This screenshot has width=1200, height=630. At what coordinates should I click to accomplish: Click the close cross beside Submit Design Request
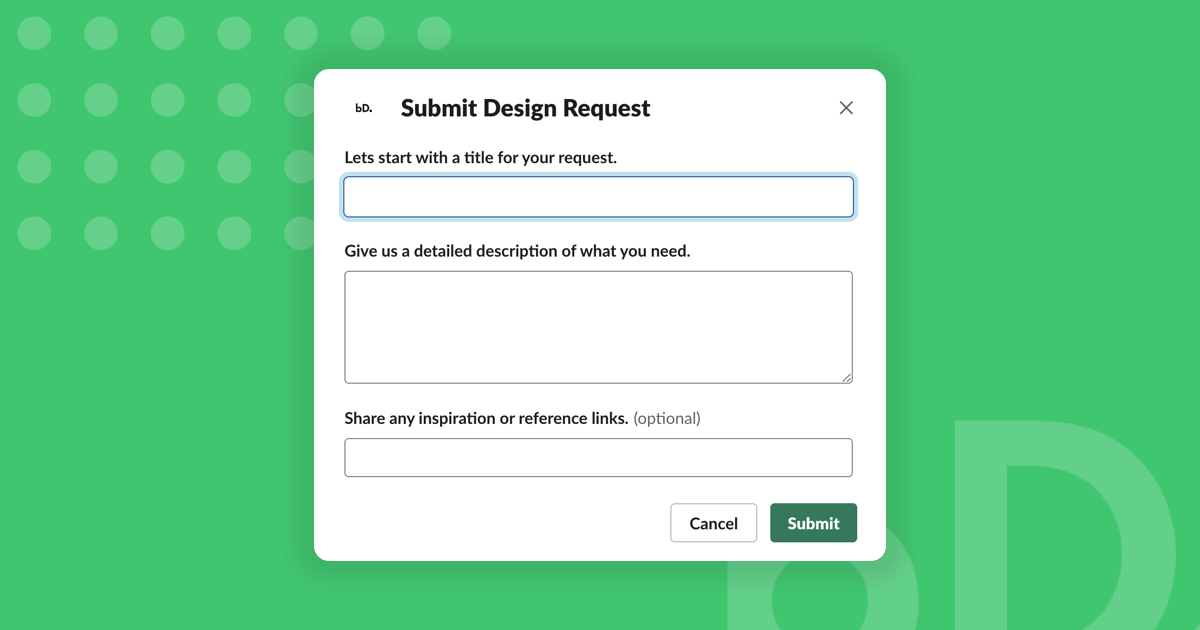point(846,107)
